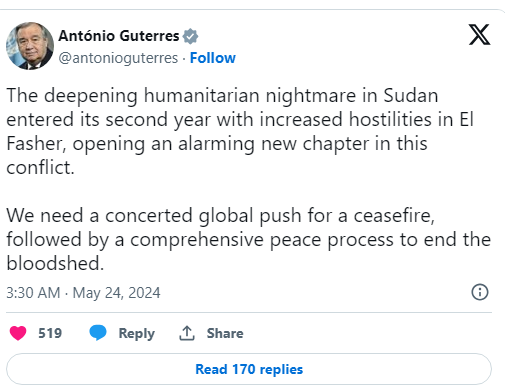Image resolution: width=505 pixels, height=390 pixels.
Task: Like the tweet with heart icon
Action: (x=18, y=333)
